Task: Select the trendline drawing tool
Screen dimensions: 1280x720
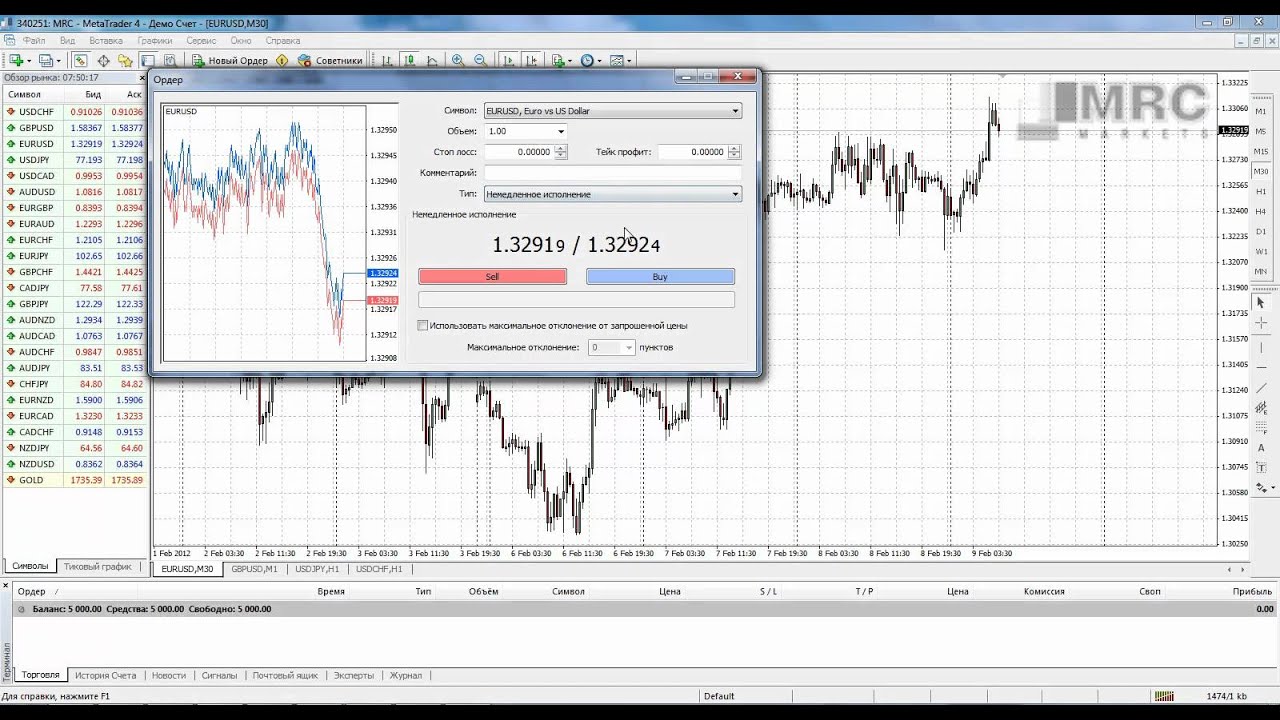Action: pos(1261,386)
